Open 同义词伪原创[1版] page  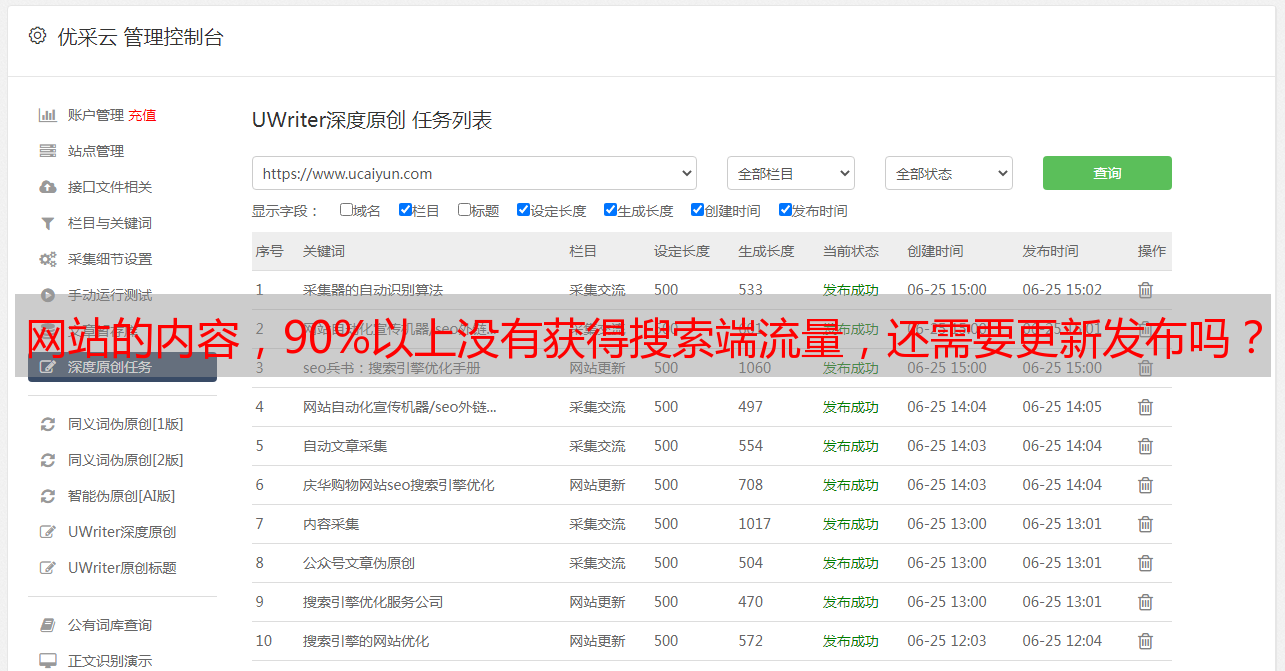pyautogui.click(x=125, y=424)
